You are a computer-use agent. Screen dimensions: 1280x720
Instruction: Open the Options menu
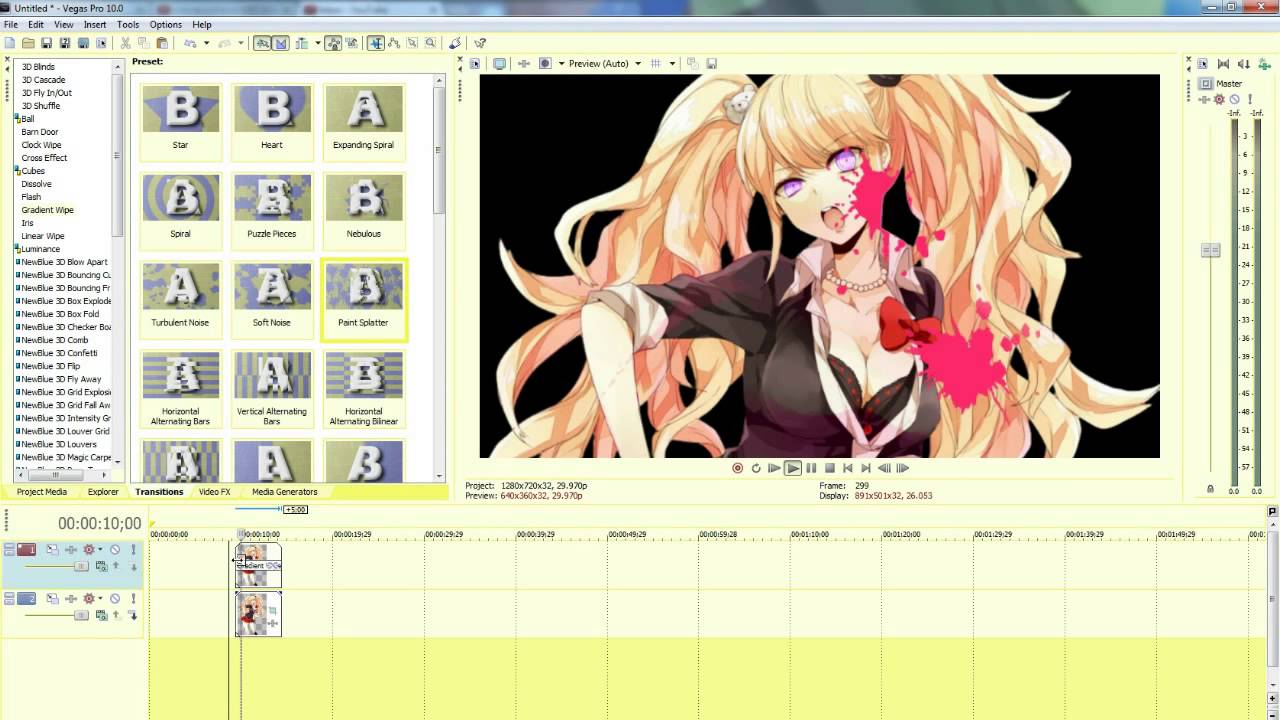[x=166, y=24]
